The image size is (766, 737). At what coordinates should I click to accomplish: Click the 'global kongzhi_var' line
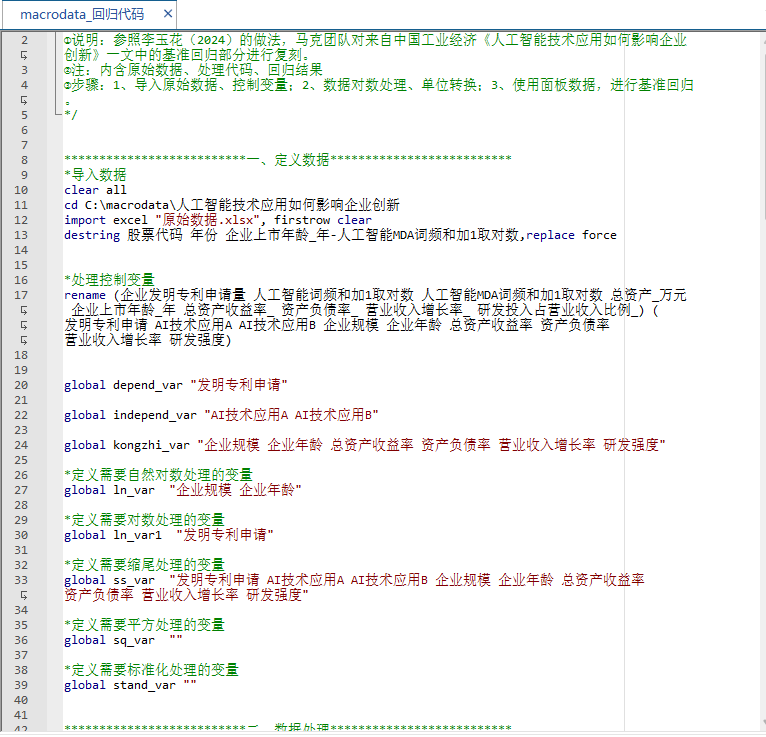[365, 445]
